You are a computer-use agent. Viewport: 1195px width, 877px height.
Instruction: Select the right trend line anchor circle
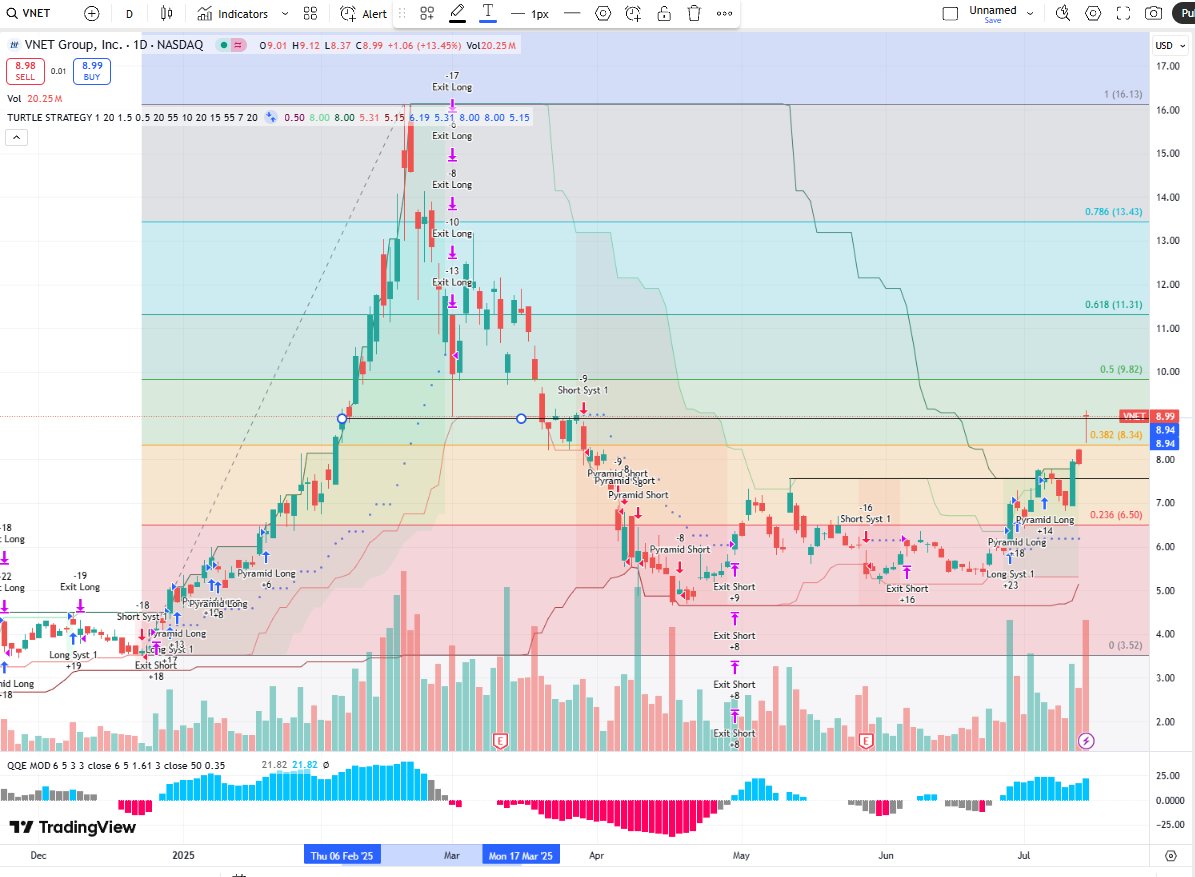coord(521,418)
